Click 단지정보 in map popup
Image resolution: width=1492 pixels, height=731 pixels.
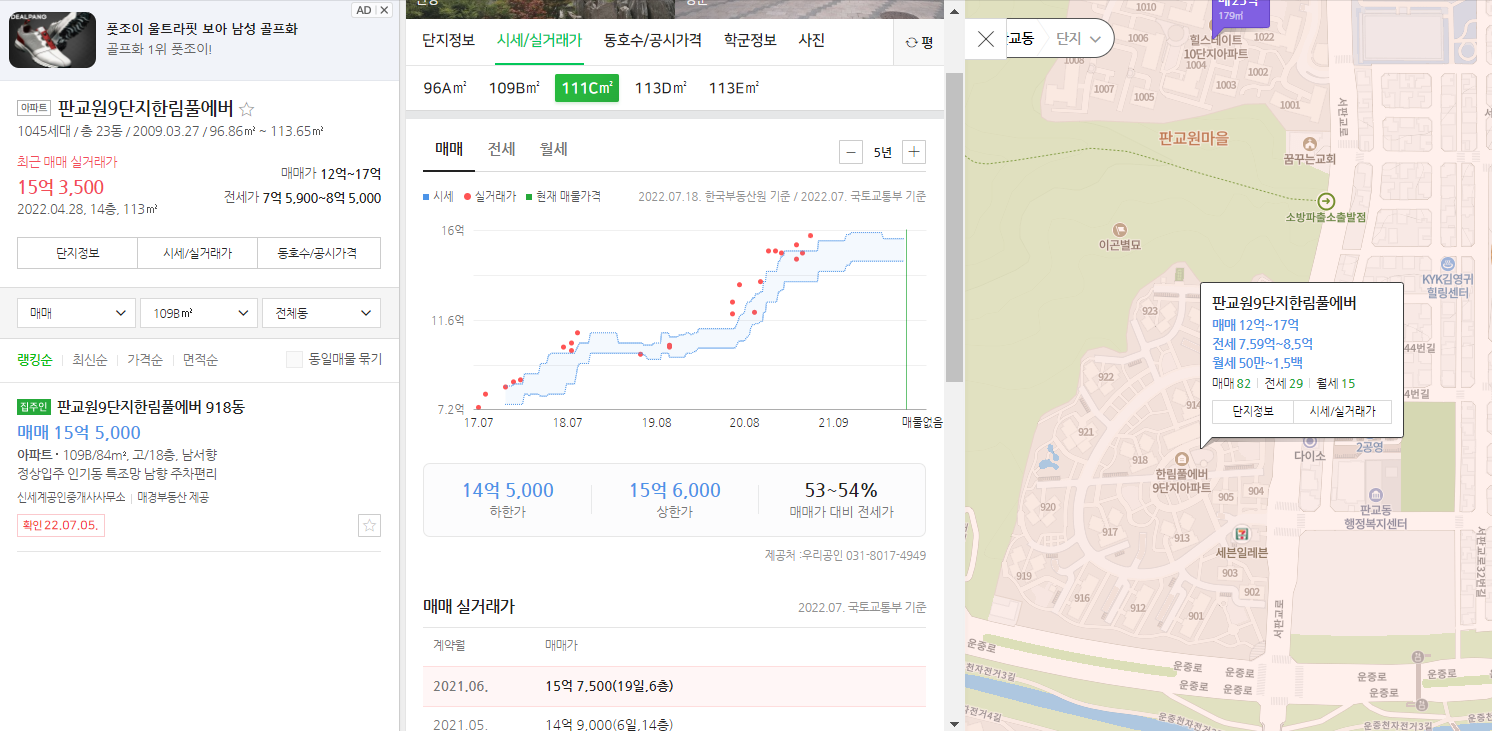click(1252, 412)
